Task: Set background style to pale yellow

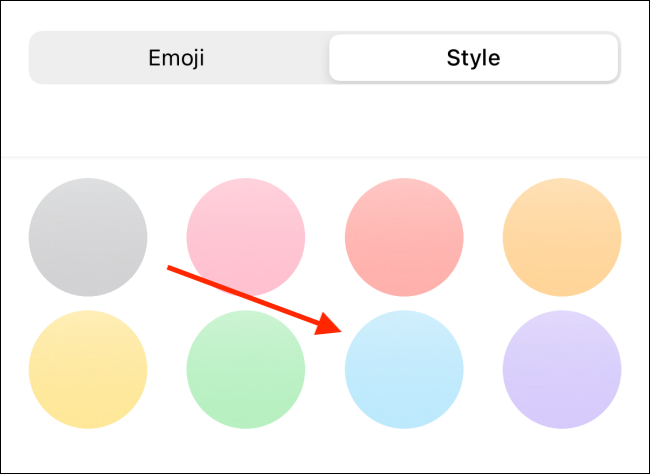Action: 88,369
